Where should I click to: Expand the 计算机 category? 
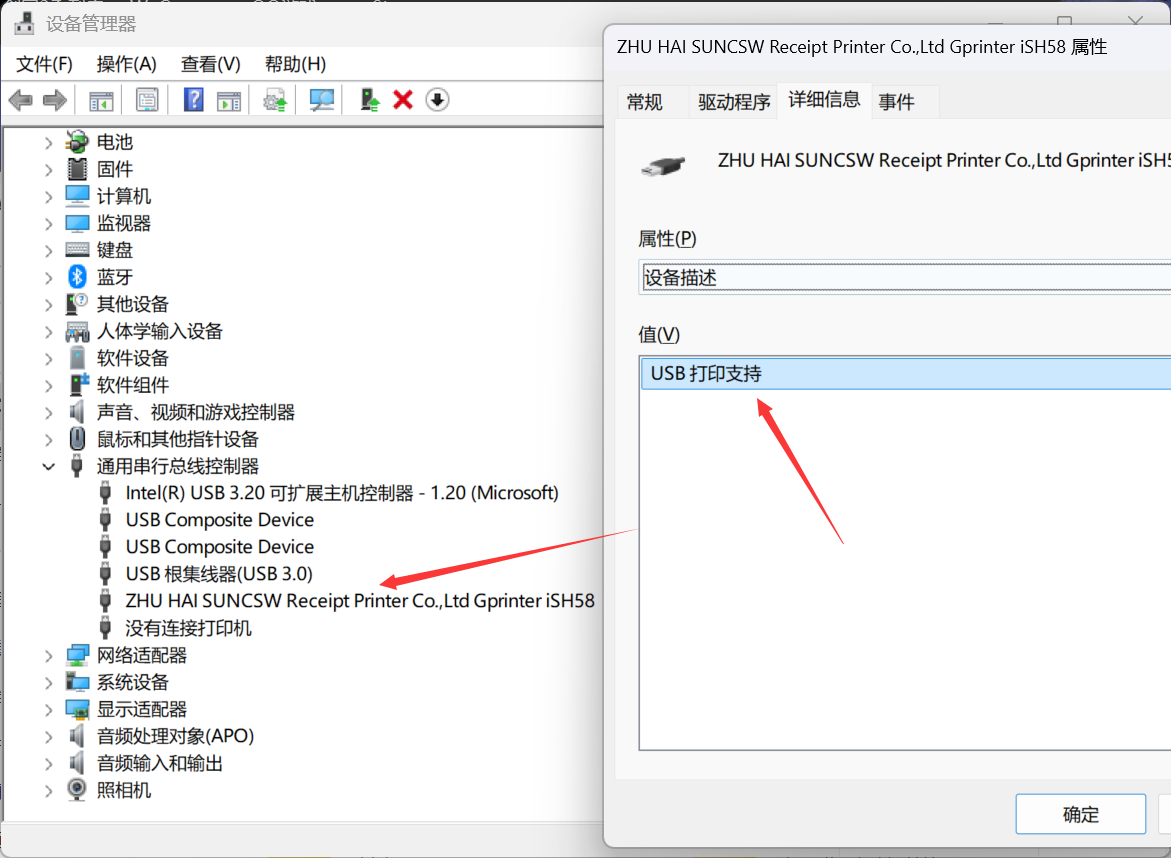(49, 196)
